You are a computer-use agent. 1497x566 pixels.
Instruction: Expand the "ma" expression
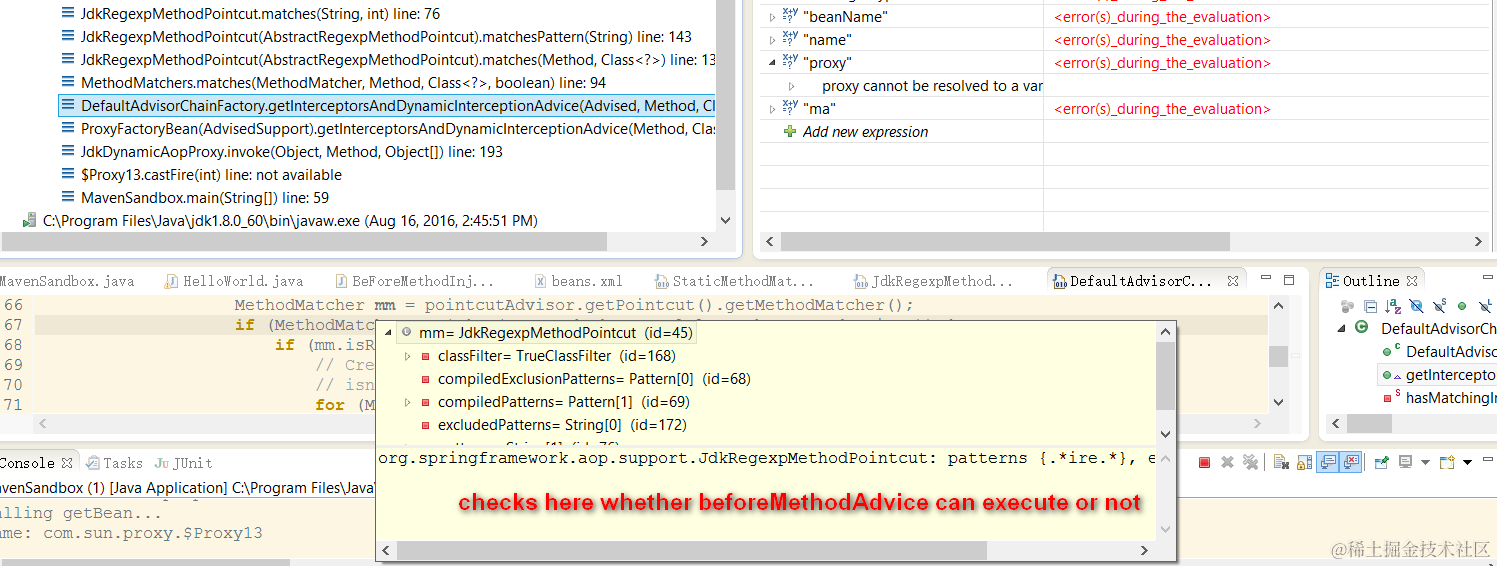point(772,109)
